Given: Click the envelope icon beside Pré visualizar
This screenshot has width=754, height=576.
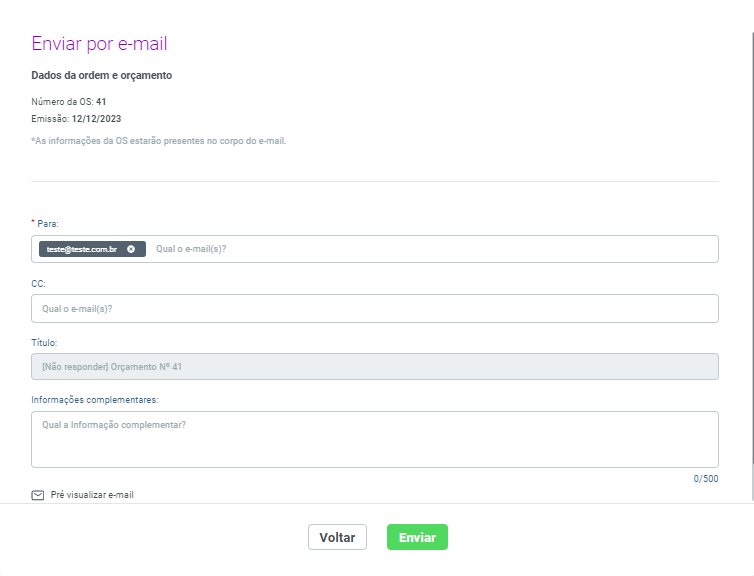Looking at the screenshot, I should tap(38, 495).
